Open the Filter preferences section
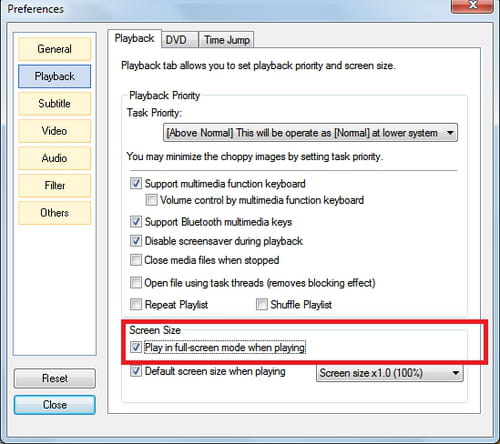Image resolution: width=500 pixels, height=444 pixels. (54, 186)
